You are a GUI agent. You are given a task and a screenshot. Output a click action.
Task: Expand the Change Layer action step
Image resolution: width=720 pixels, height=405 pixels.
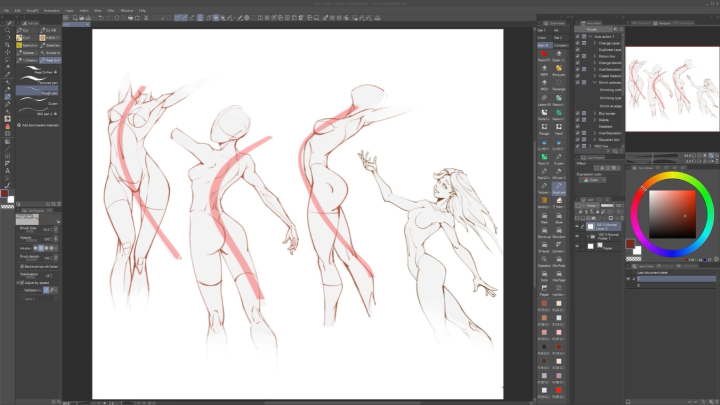point(592,42)
